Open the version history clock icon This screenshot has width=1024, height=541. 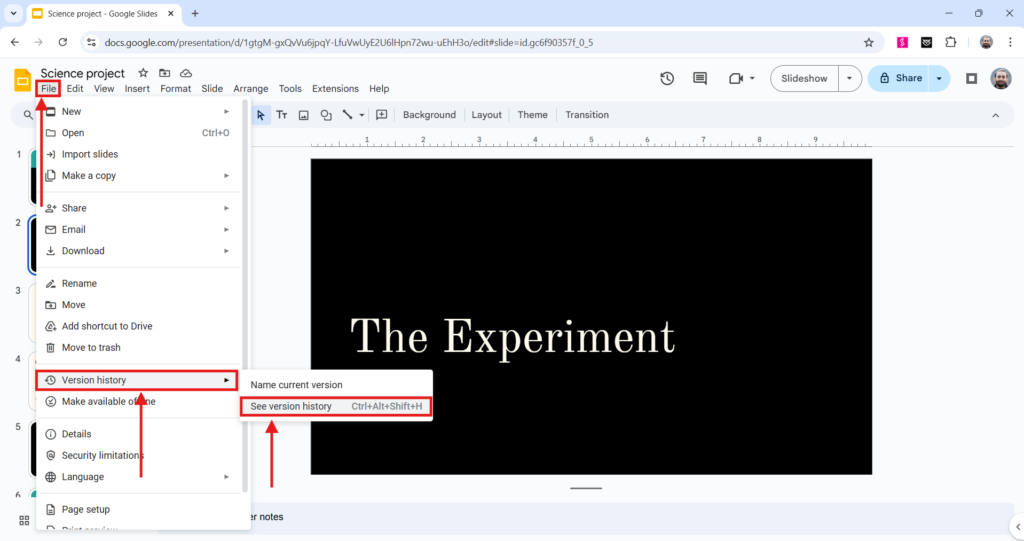point(667,78)
